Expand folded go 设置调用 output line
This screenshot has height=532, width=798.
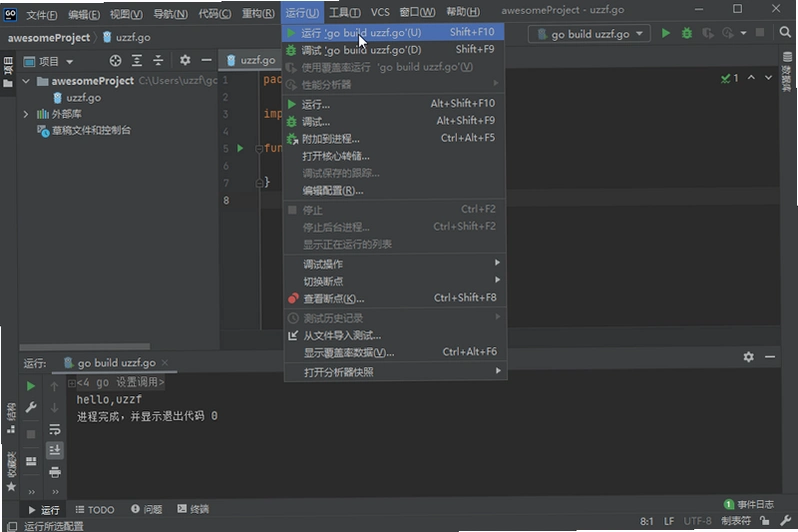72,383
